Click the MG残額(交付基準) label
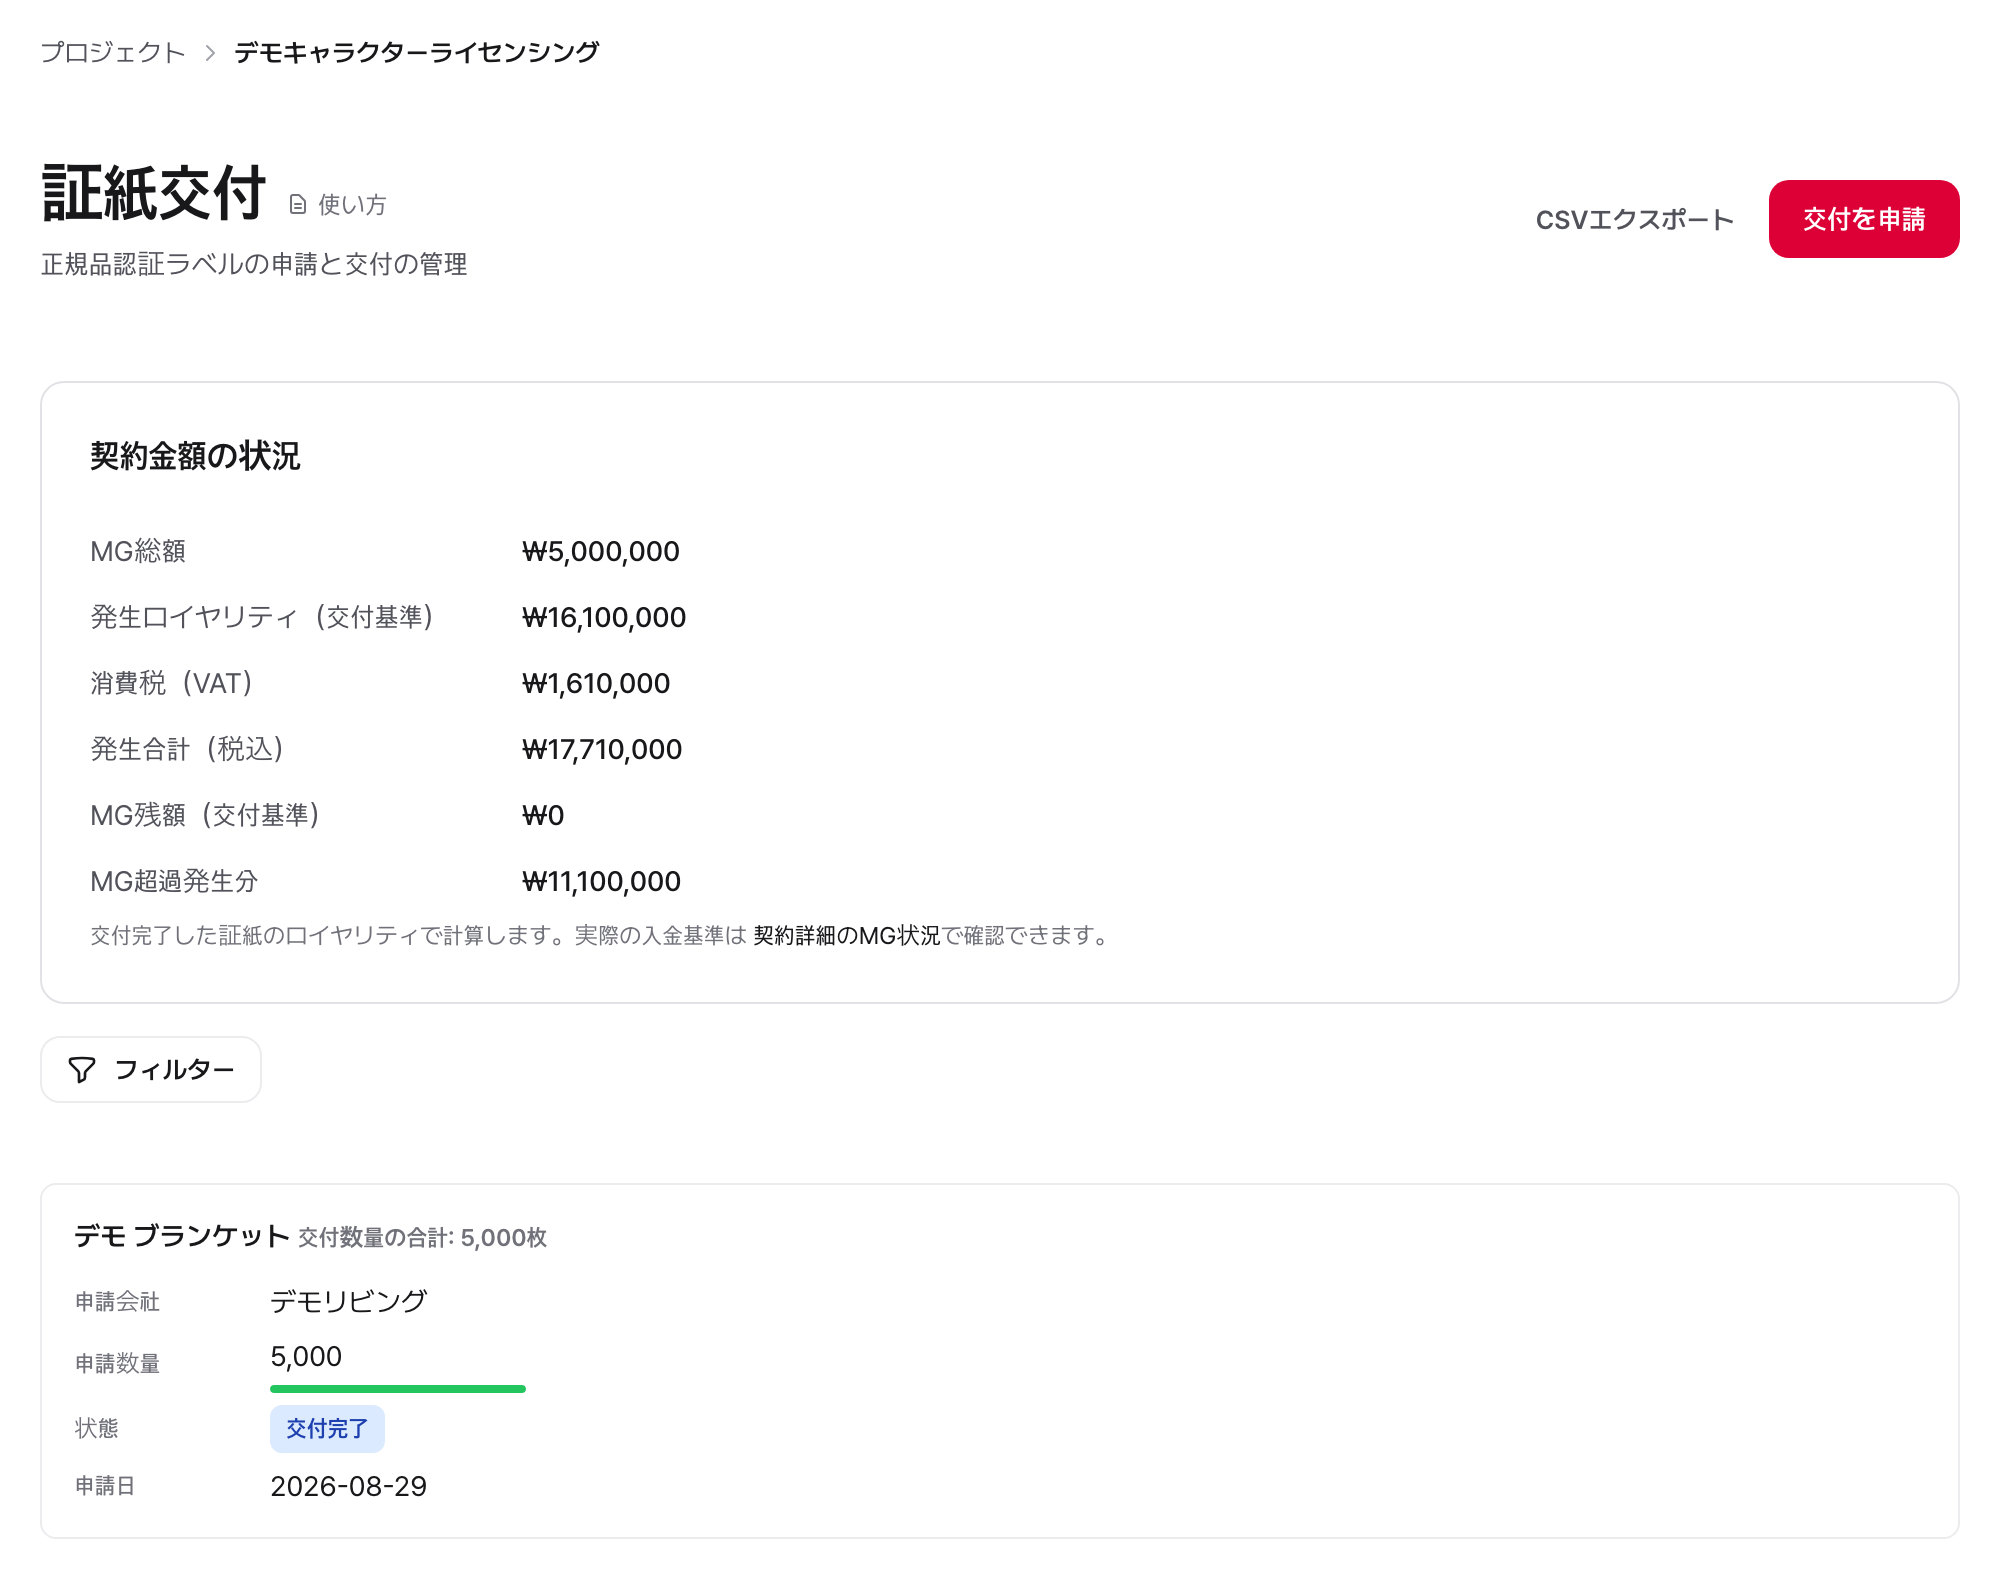Screen dimensions: 2000x1580 (x=205, y=815)
